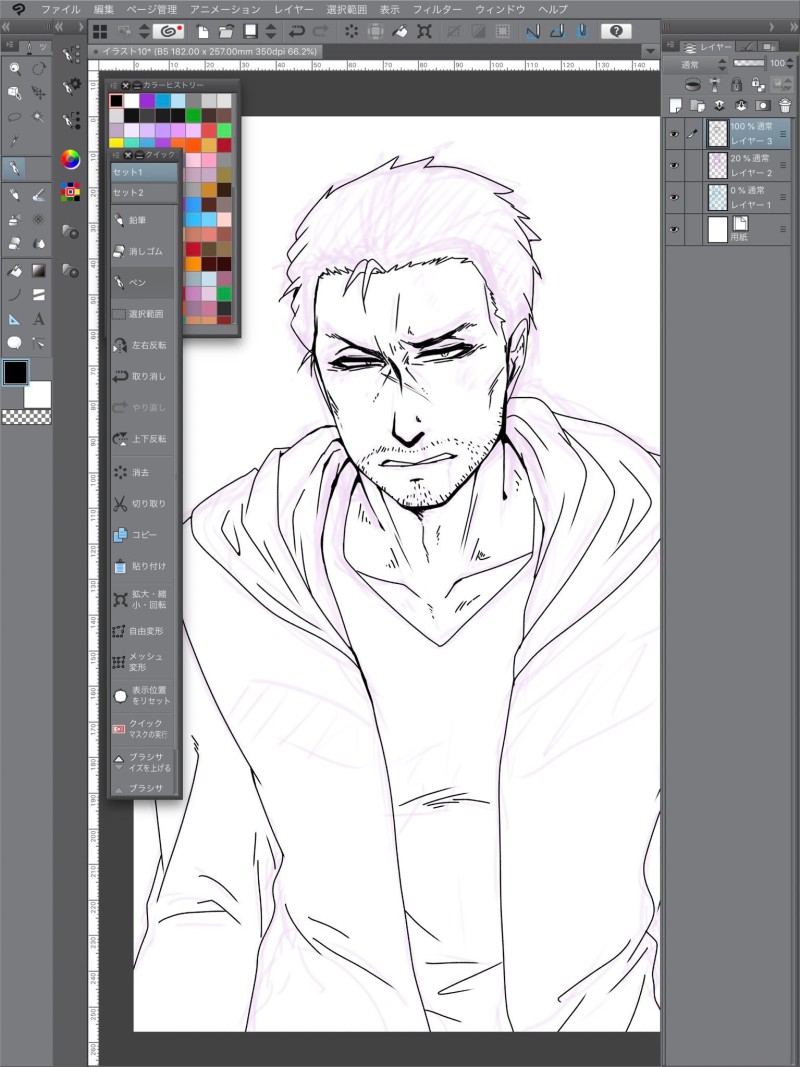The width and height of the screenshot is (800, 1067).
Task: Select the Lasso selection tool
Action: tap(14, 117)
